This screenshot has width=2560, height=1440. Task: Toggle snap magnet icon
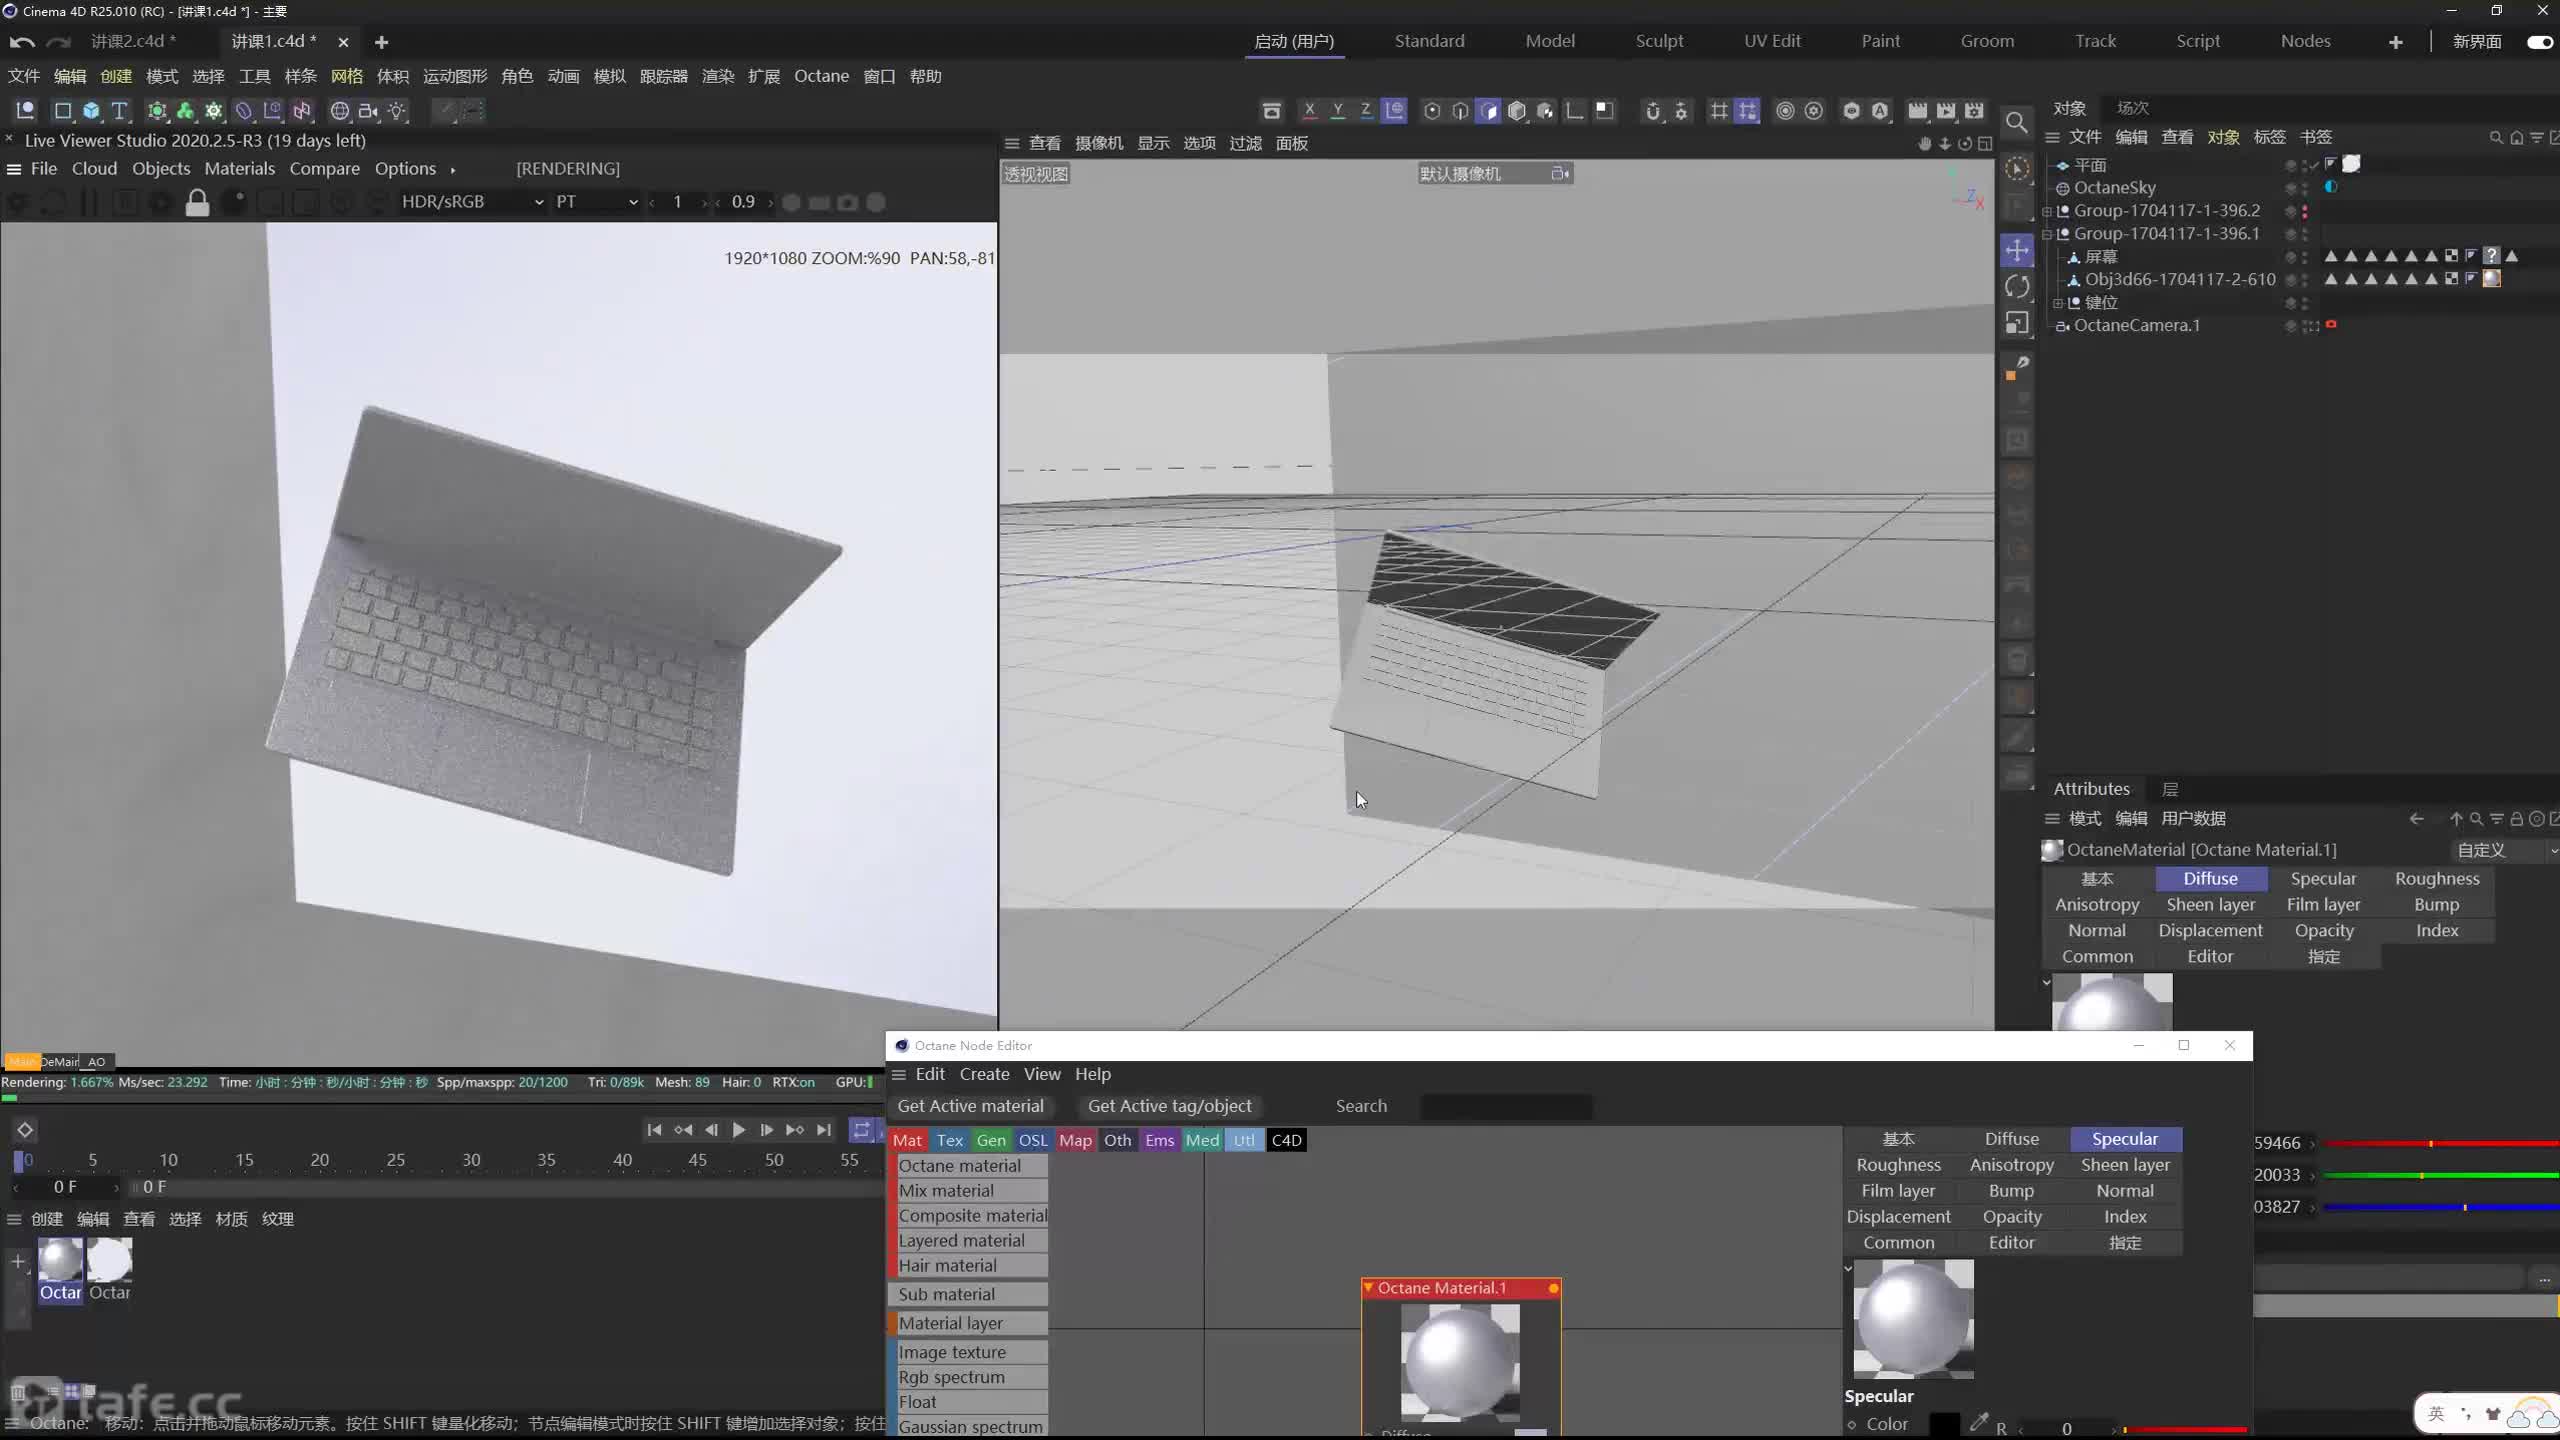tap(1653, 111)
